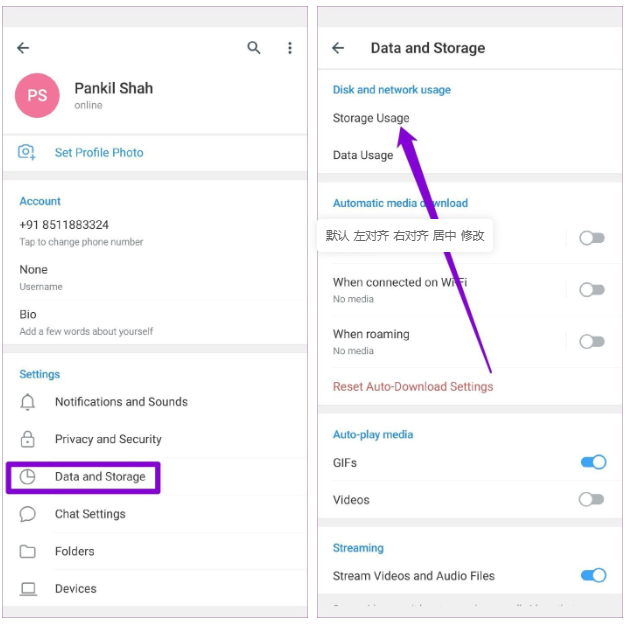Go back from the profile screen
The width and height of the screenshot is (626, 624).
tap(23, 48)
